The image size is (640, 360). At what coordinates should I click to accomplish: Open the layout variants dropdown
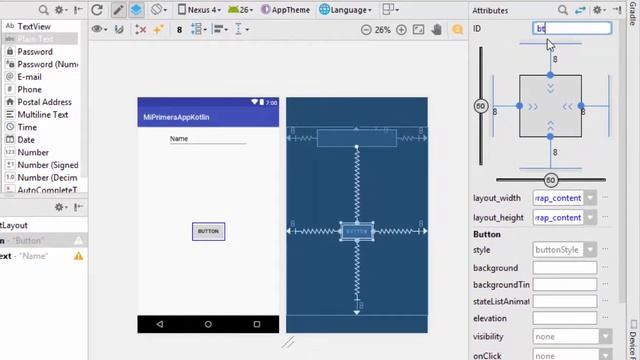point(390,10)
